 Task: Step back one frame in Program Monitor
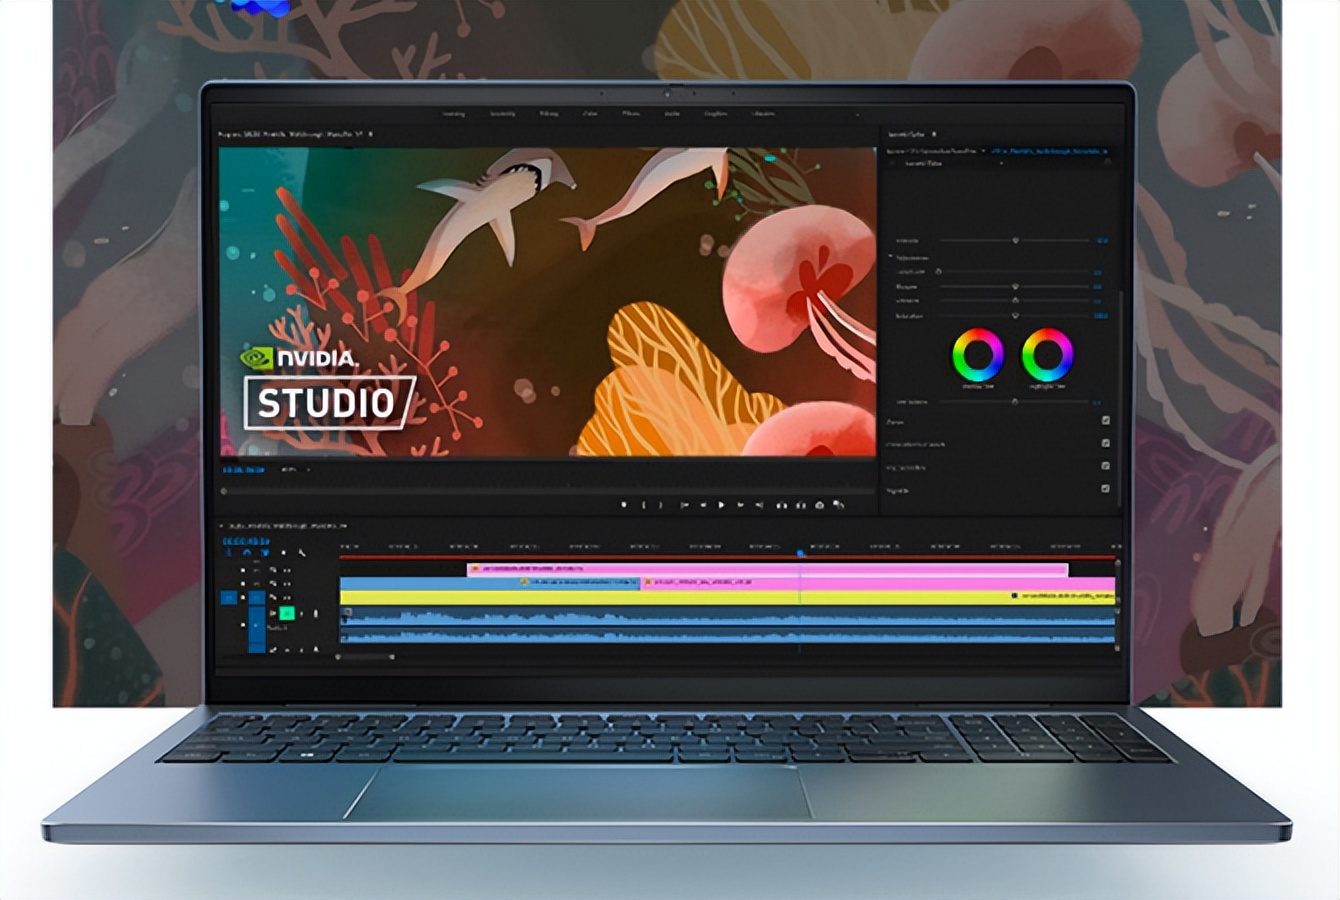(703, 505)
